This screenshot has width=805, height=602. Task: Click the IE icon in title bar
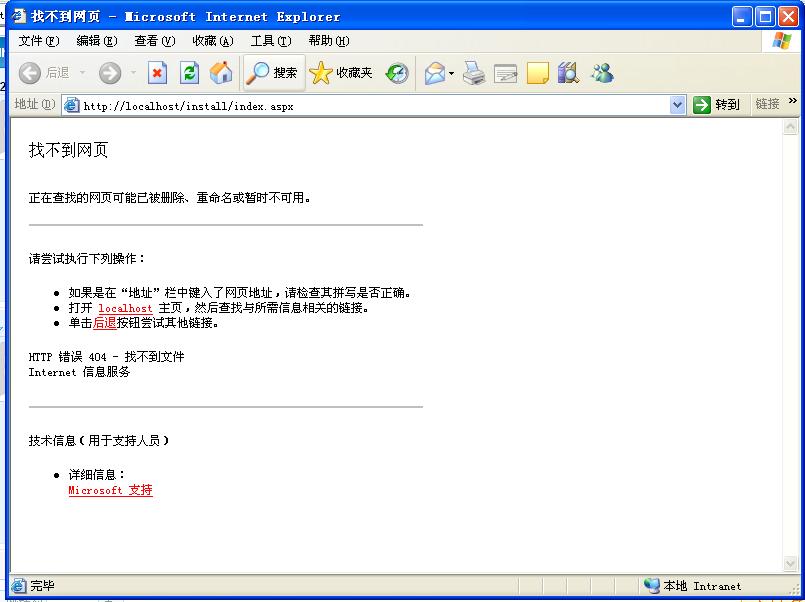(x=19, y=16)
